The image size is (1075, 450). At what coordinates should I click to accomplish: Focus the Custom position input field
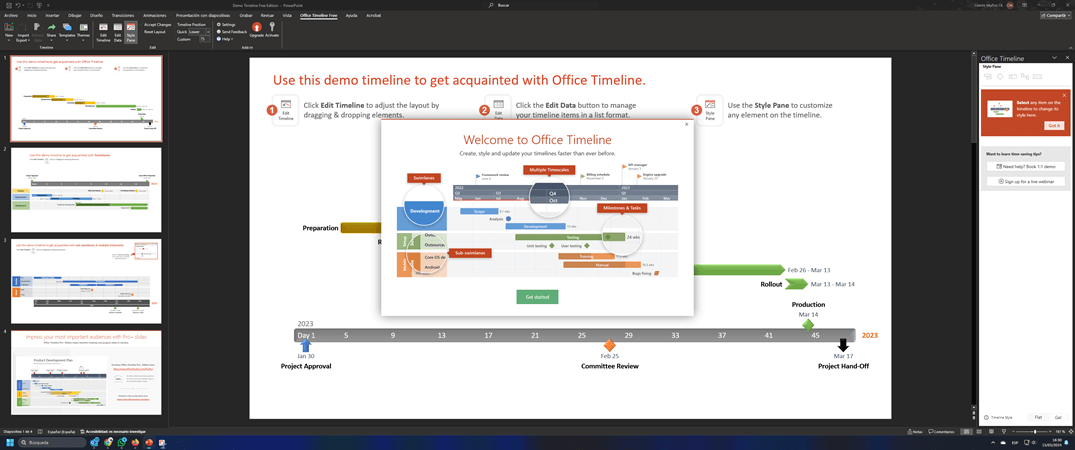[x=204, y=39]
